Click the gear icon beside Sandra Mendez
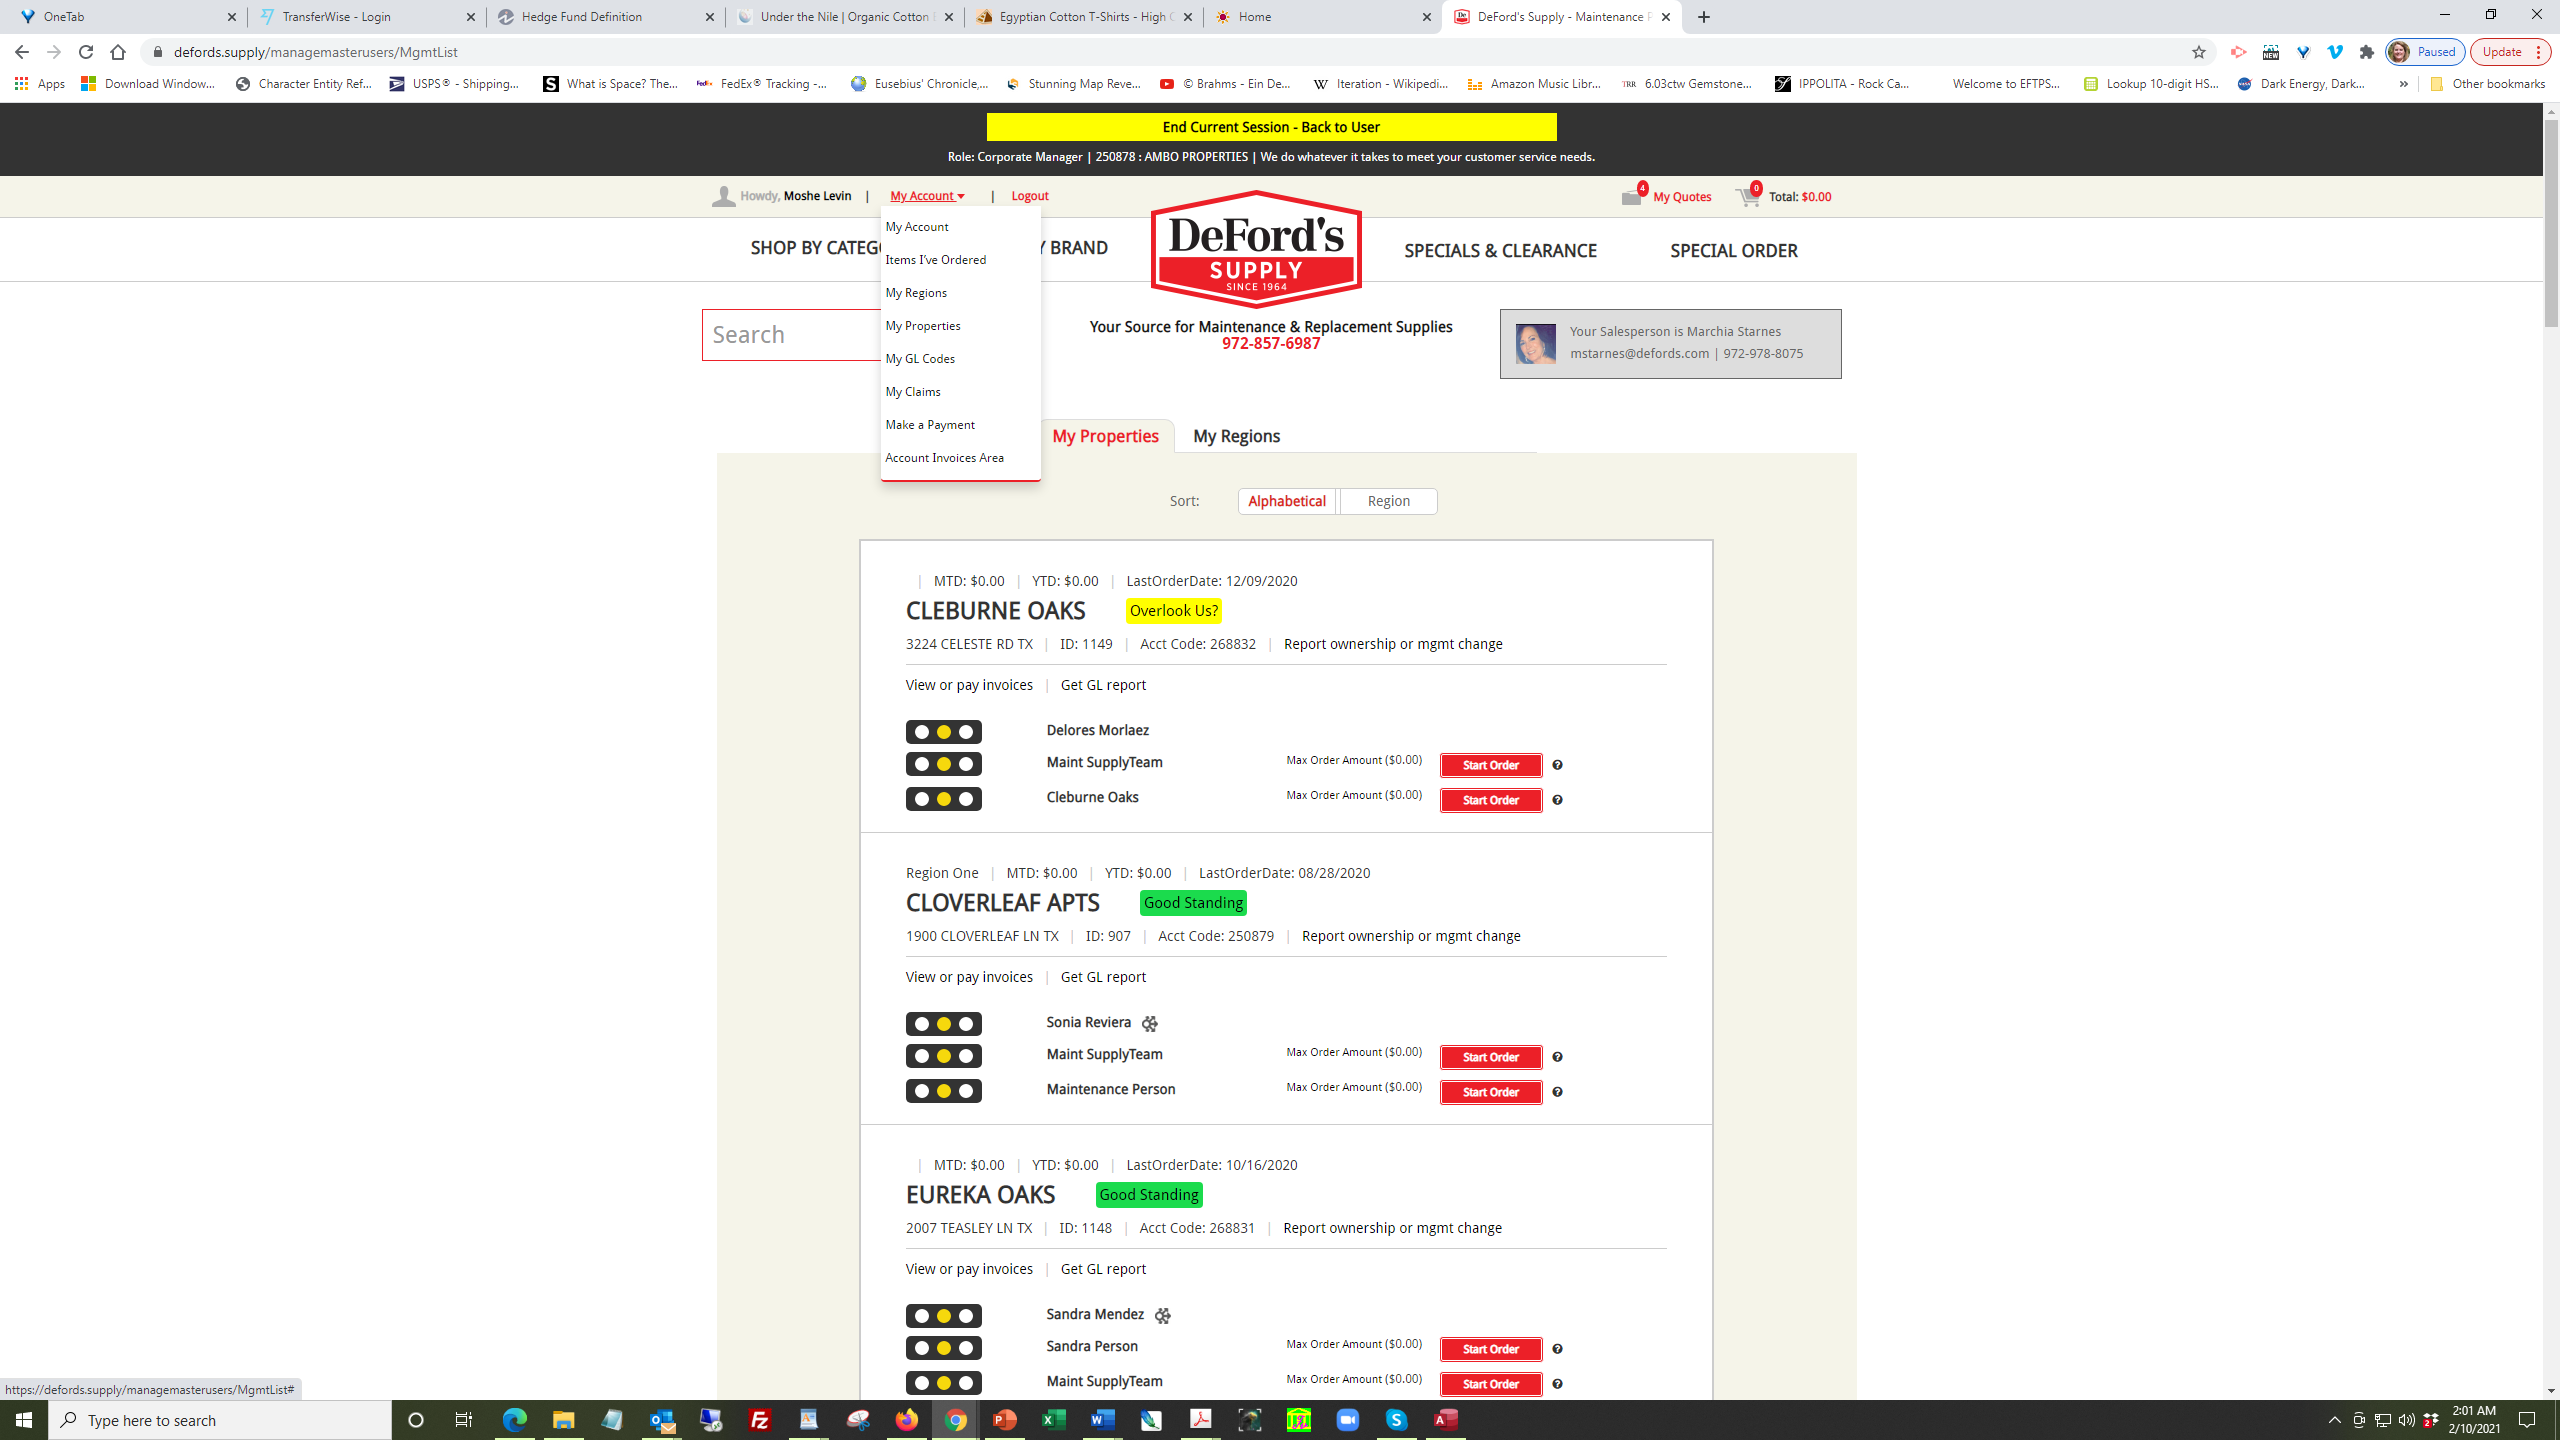The width and height of the screenshot is (2560, 1440). point(1162,1315)
